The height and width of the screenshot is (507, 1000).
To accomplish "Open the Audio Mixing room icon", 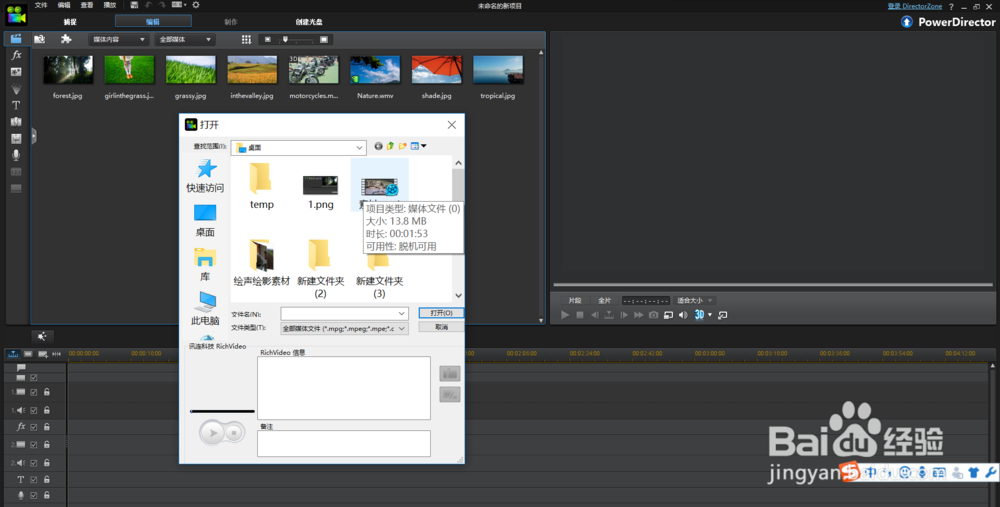I will [x=16, y=138].
